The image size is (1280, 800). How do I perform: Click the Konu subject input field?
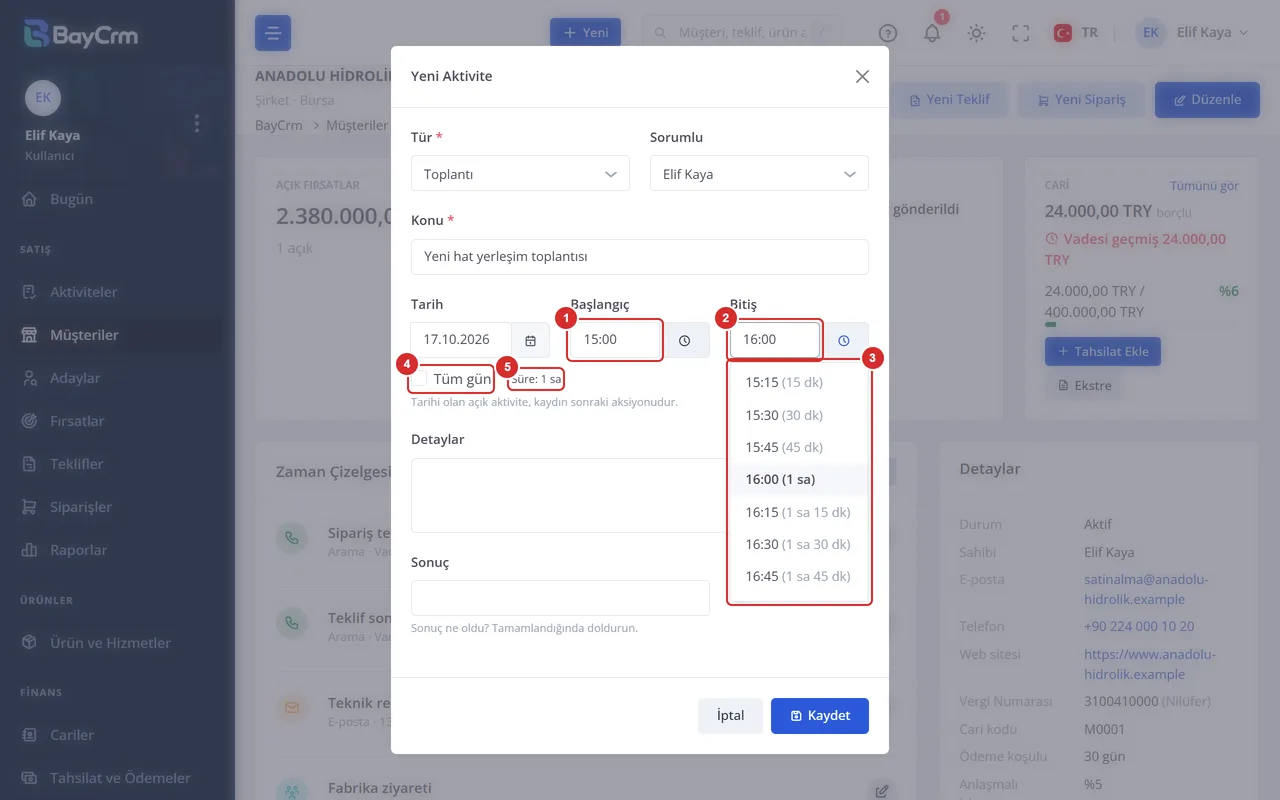[x=640, y=257]
